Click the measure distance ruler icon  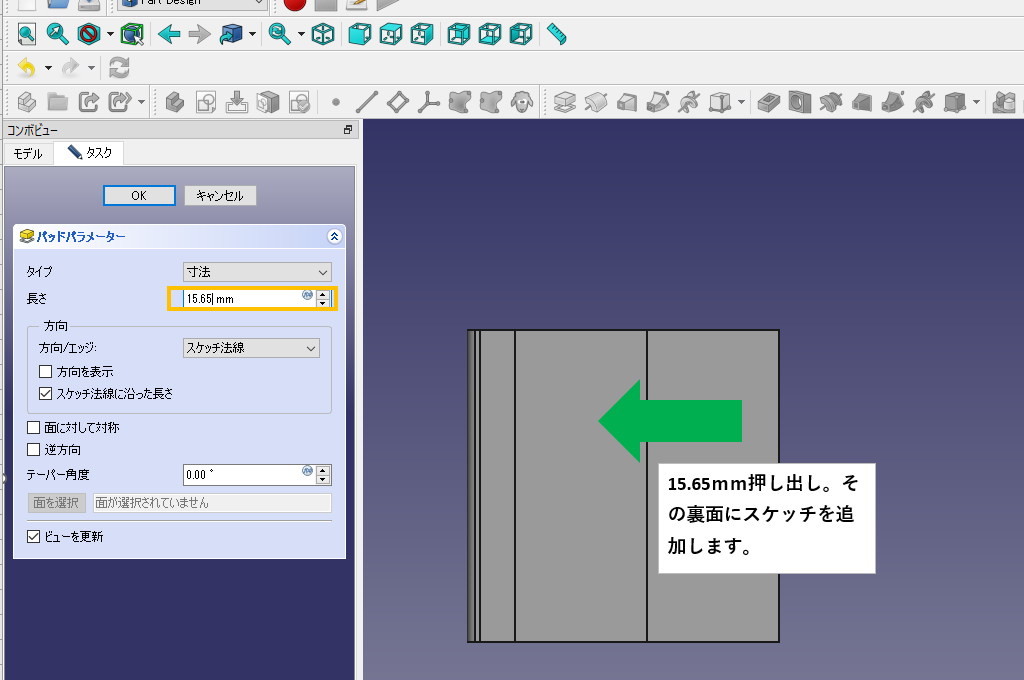coord(557,34)
